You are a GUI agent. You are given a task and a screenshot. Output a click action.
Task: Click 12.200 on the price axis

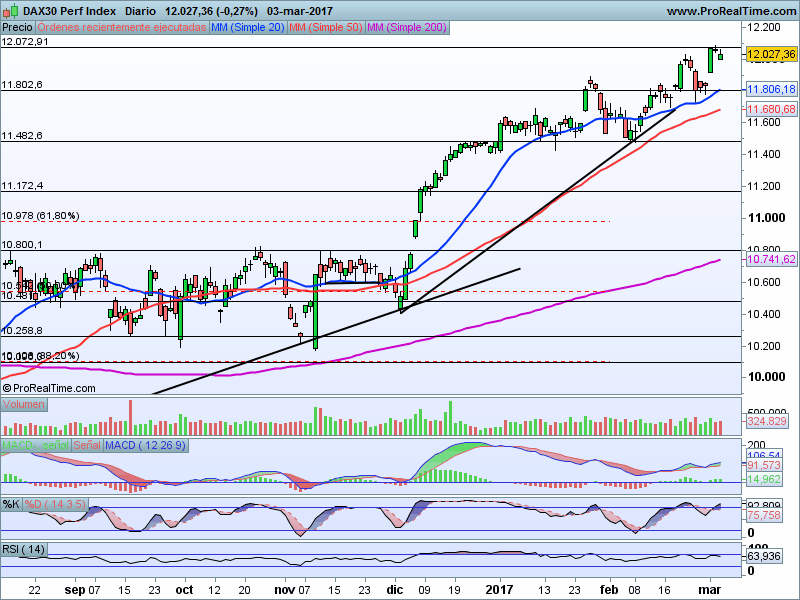[763, 27]
